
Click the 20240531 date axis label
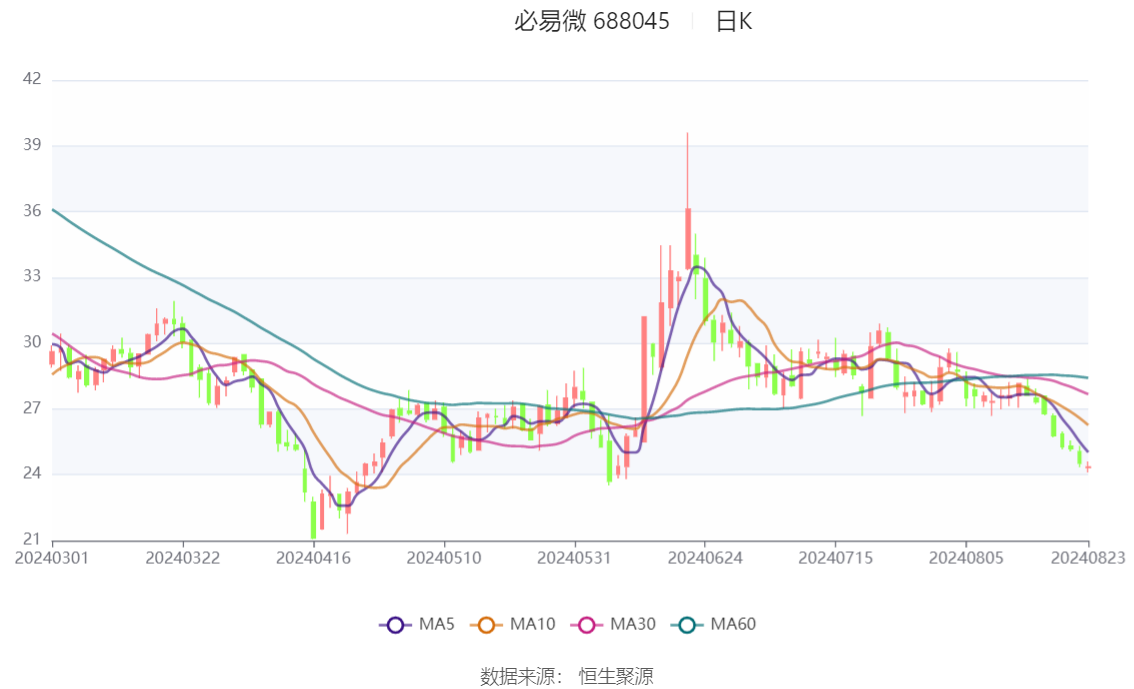[x=574, y=558]
